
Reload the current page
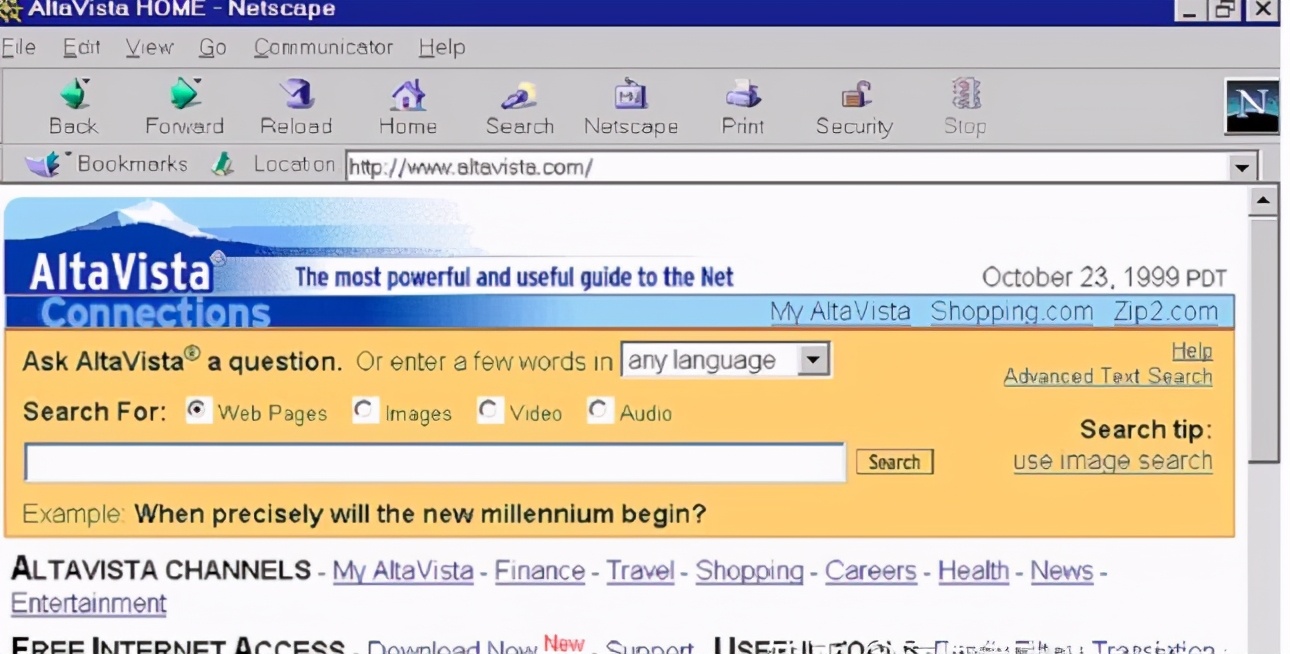point(296,108)
